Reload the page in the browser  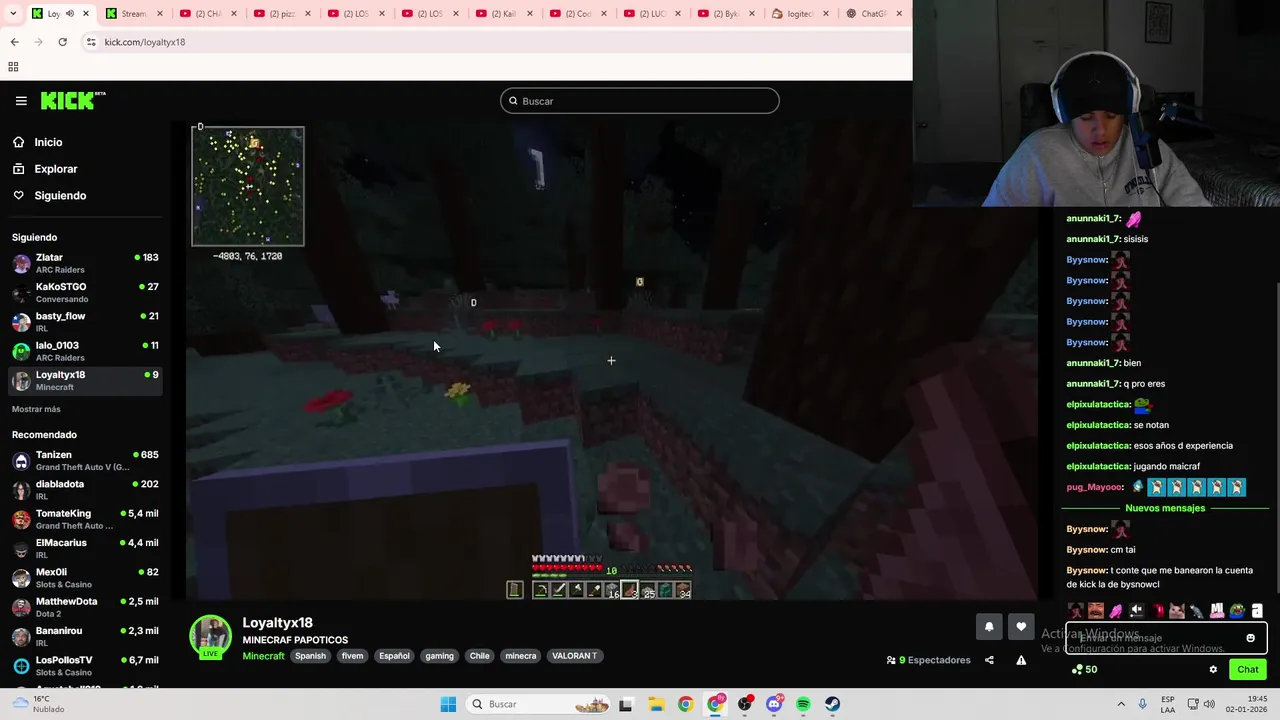tap(62, 42)
